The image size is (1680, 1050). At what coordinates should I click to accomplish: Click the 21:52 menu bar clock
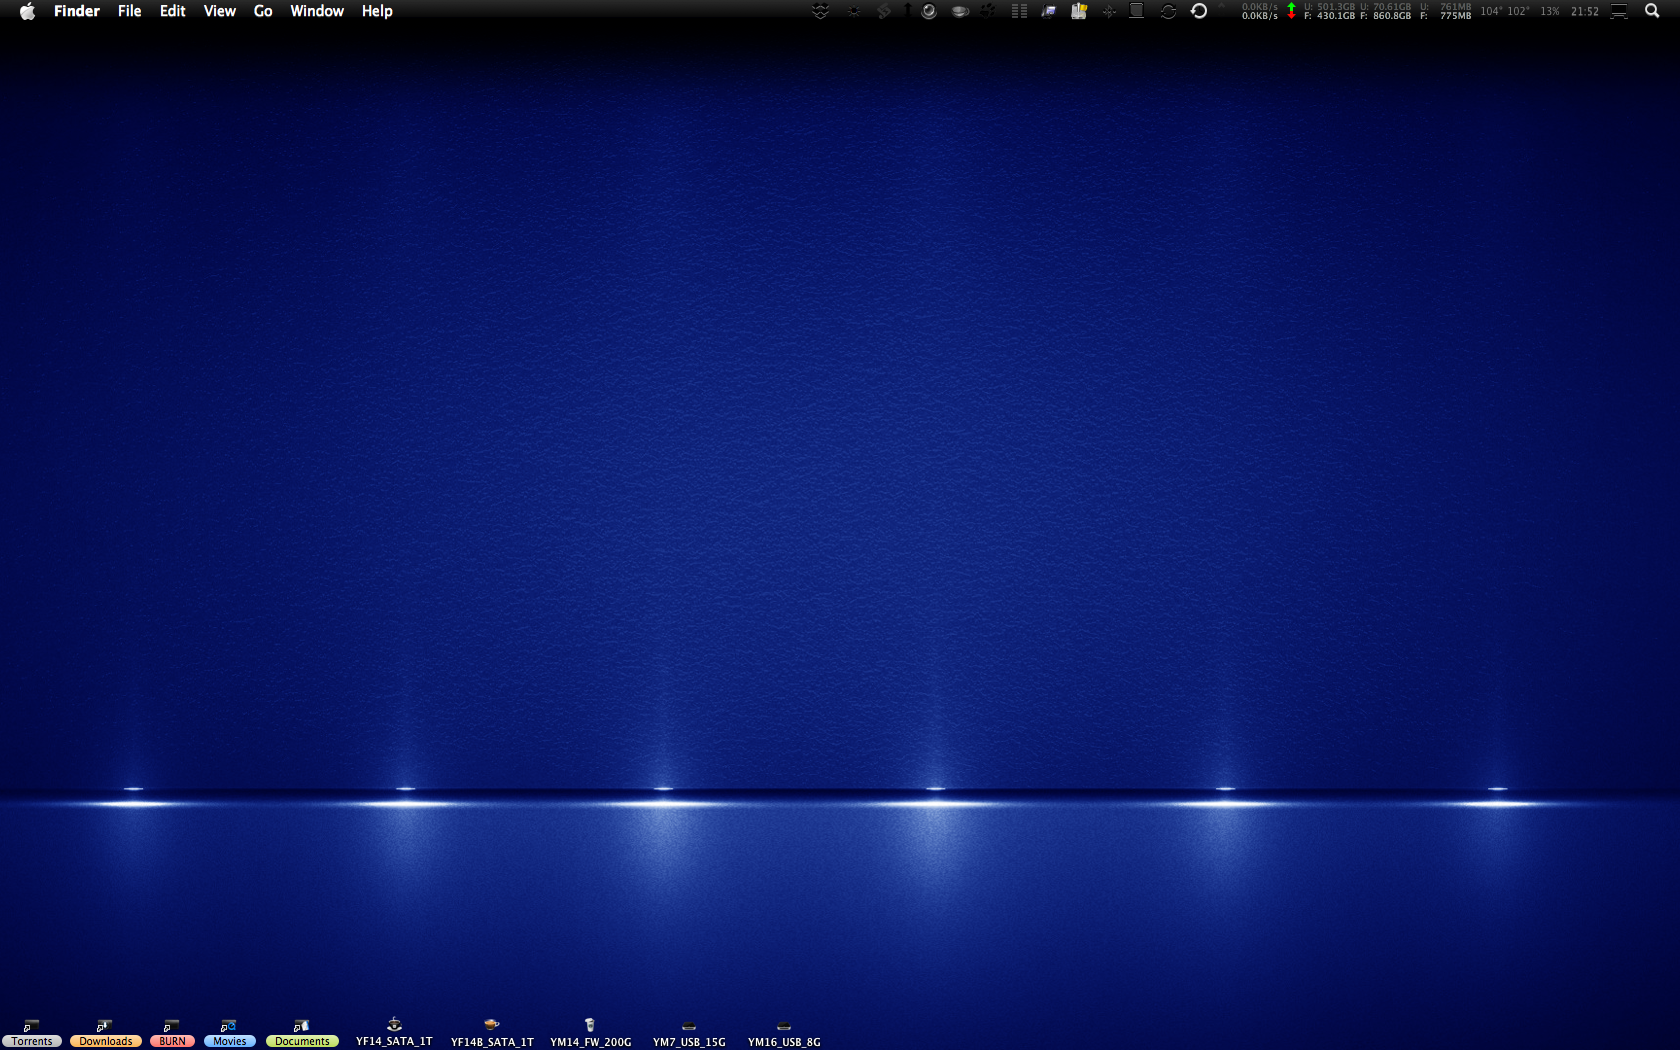1585,11
